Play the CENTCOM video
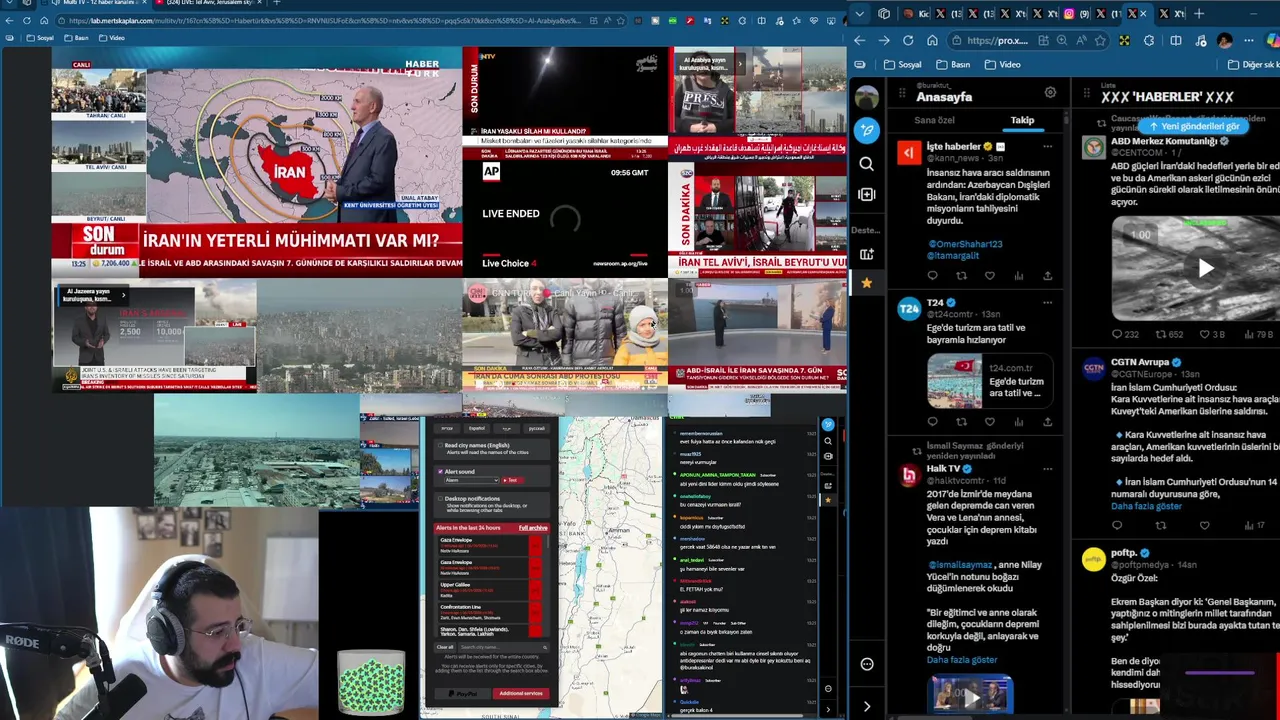Viewport: 1280px width, 720px height. coord(1206,268)
